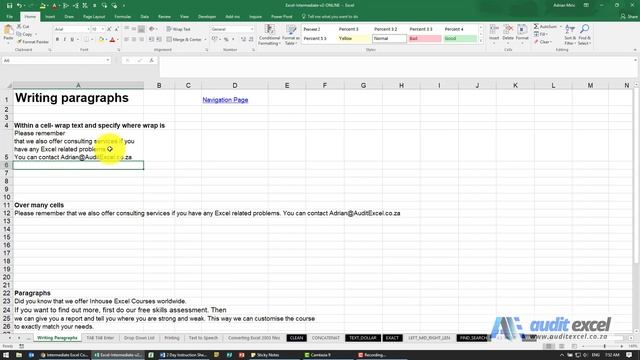640x360 pixels.
Task: Apply the Normal cell style
Action: (389, 38)
